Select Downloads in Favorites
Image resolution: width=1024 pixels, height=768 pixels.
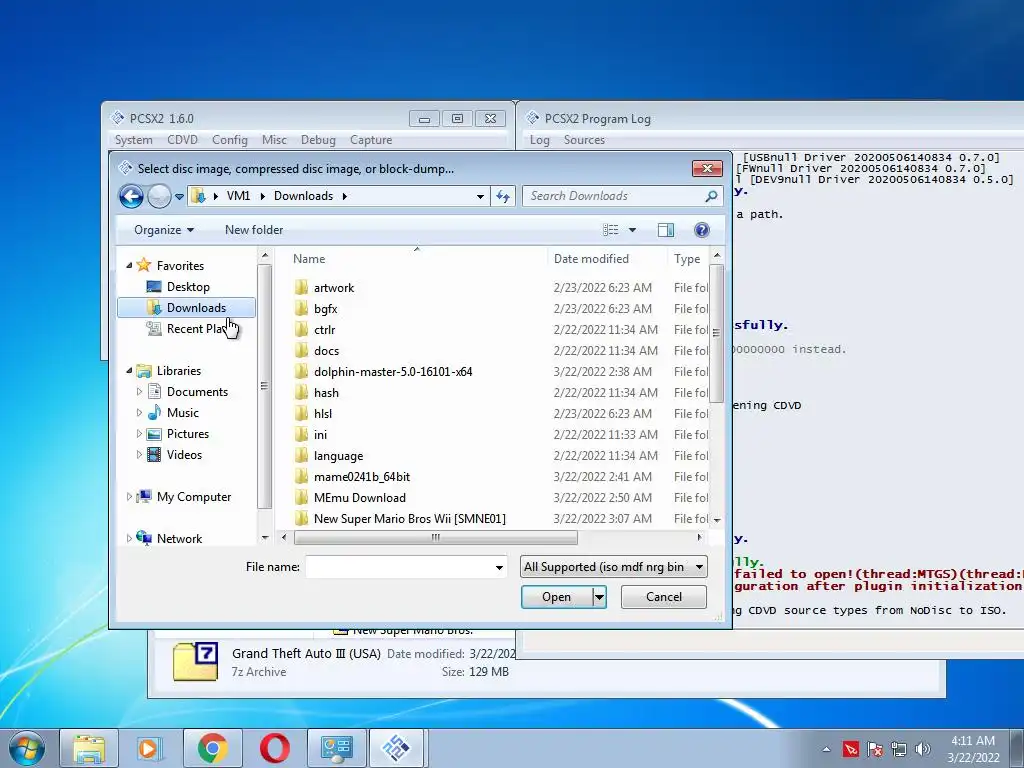click(x=187, y=308)
